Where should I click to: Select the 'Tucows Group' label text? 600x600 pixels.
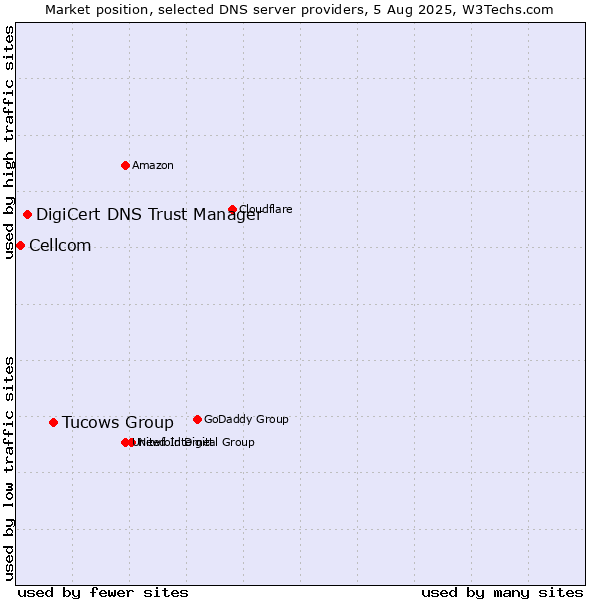(x=118, y=422)
